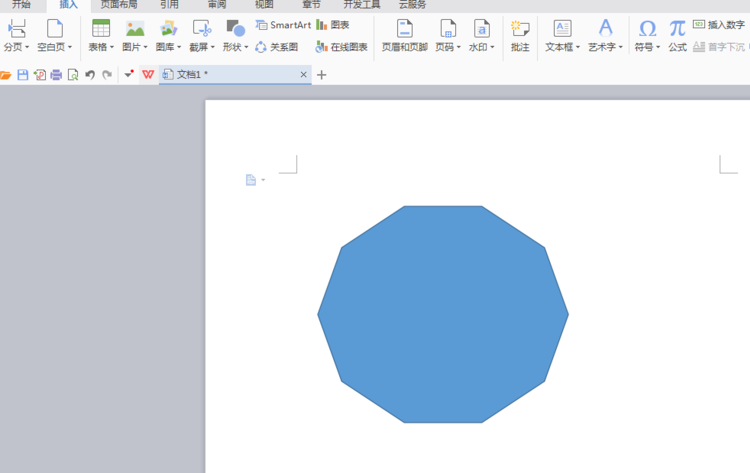Open the 图片 (Picture) insert tool
The image size is (750, 473).
[x=135, y=28]
